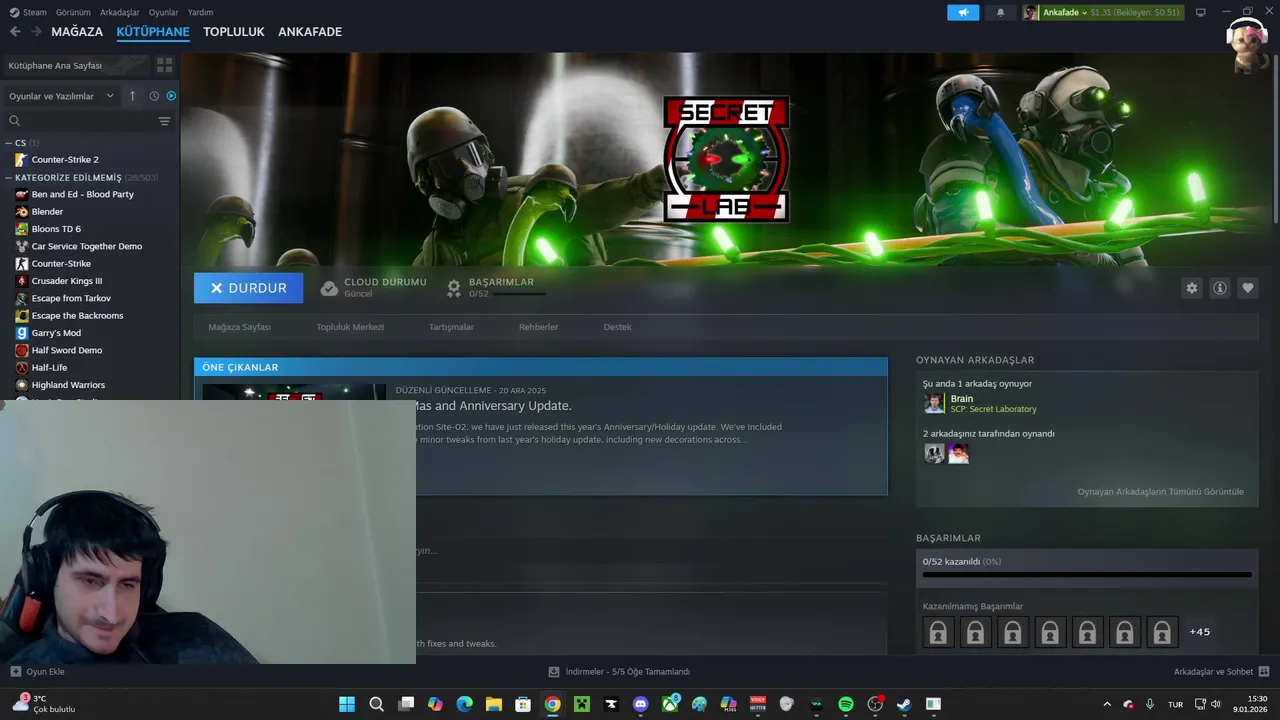
Task: Open friend Brain's profile entry
Action: 981,403
